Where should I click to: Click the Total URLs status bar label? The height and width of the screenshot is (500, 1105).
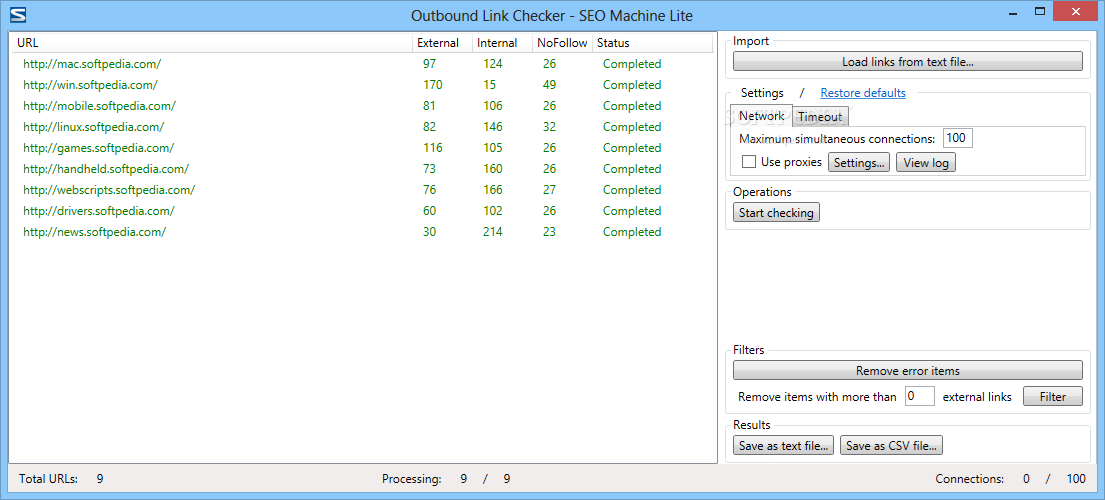click(x=49, y=480)
